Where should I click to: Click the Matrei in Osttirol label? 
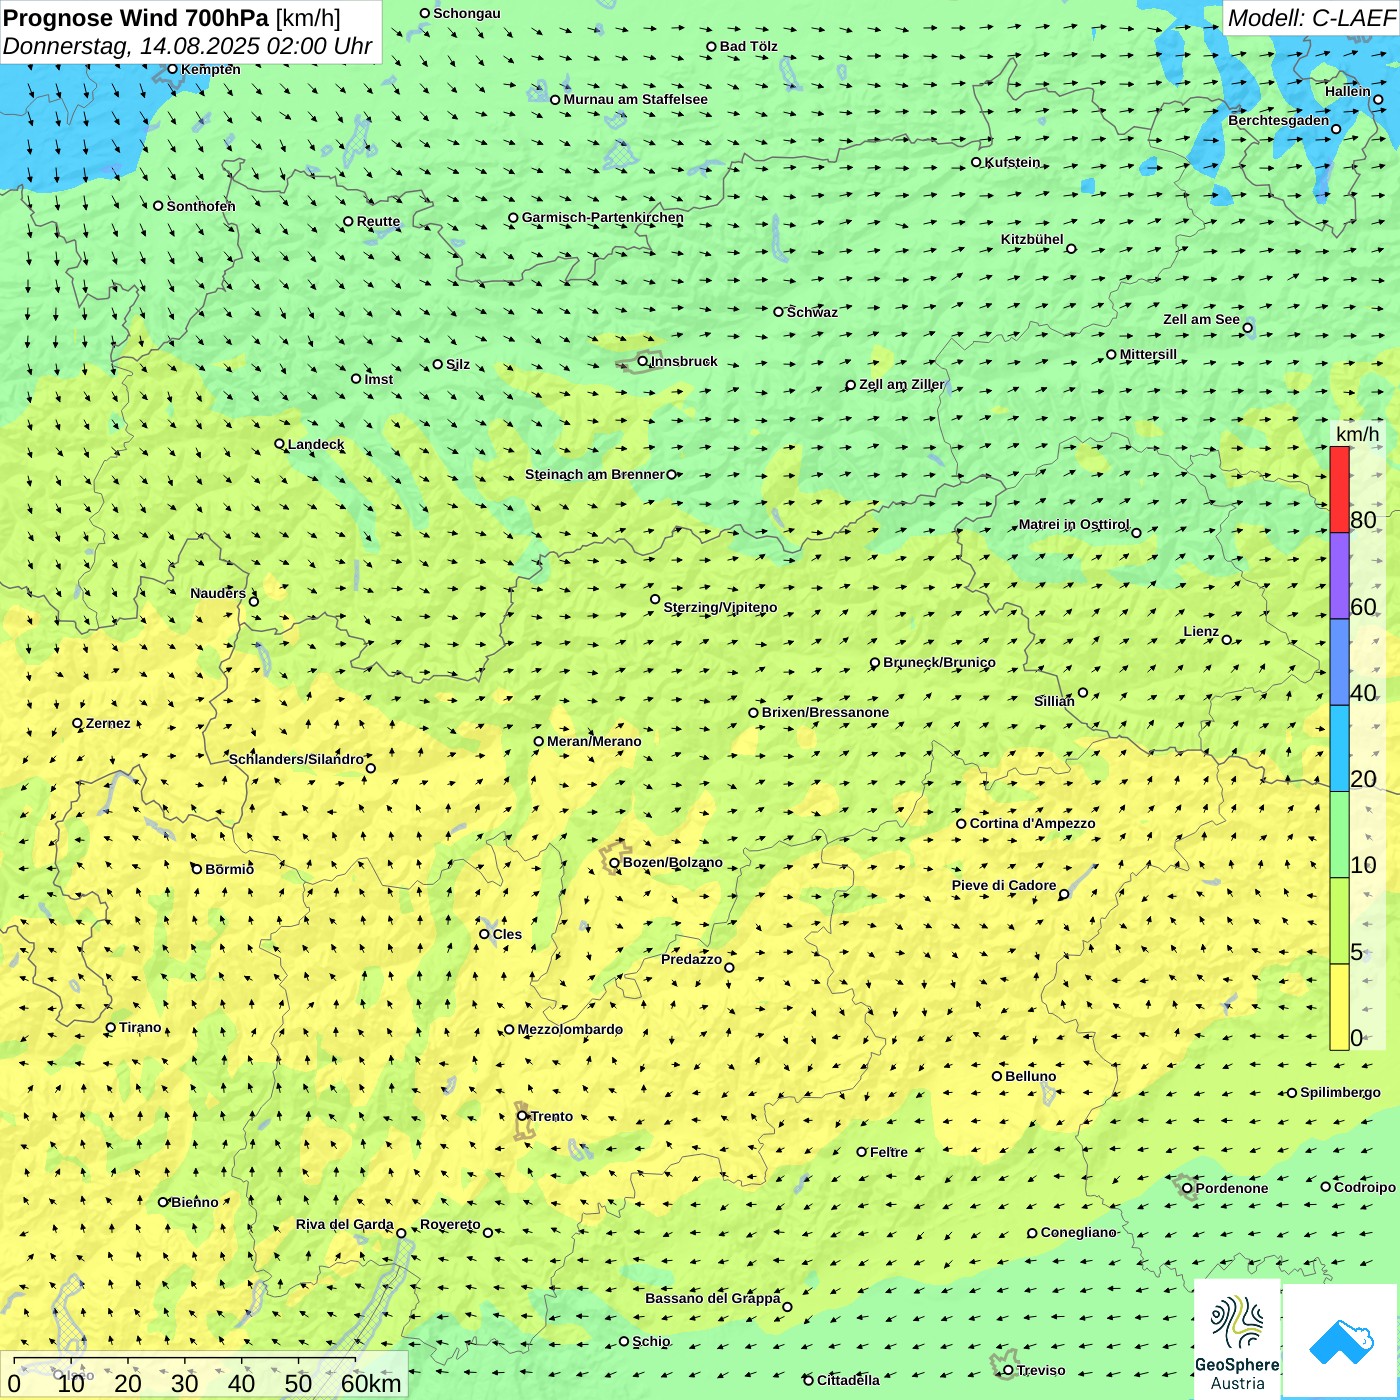click(1073, 524)
